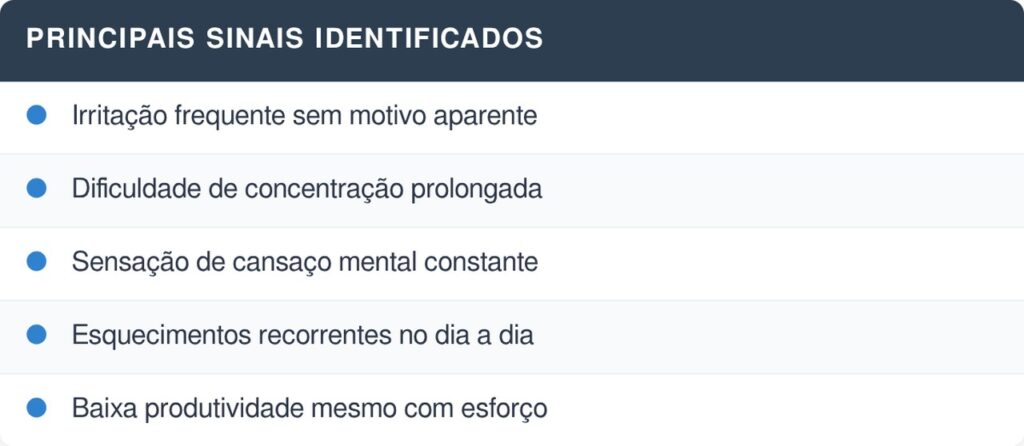Click 'Baixa produtividade mesmo com esforço'
The height and width of the screenshot is (446, 1024).
coord(309,408)
